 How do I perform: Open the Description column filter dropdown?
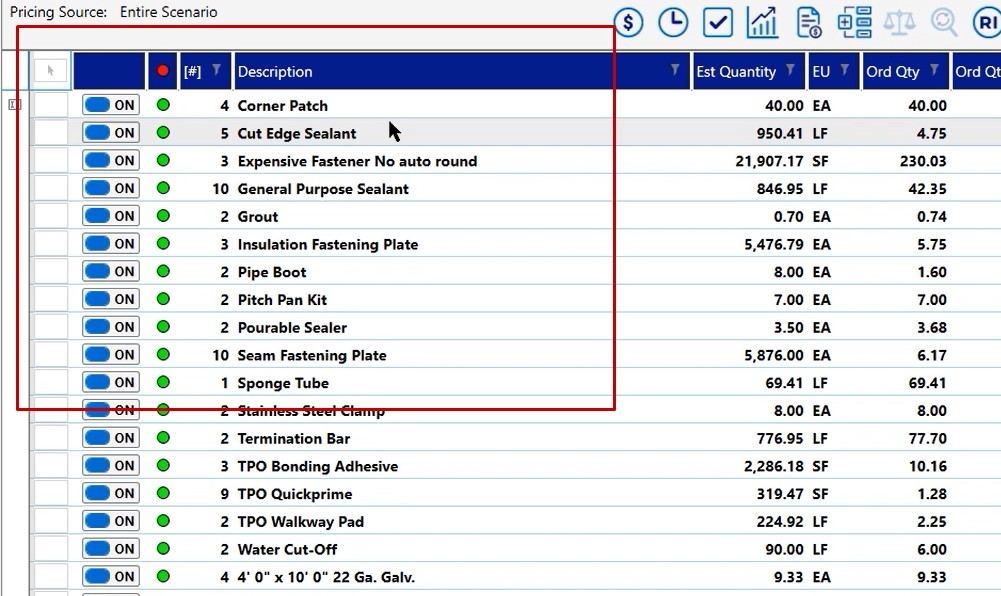pos(675,70)
